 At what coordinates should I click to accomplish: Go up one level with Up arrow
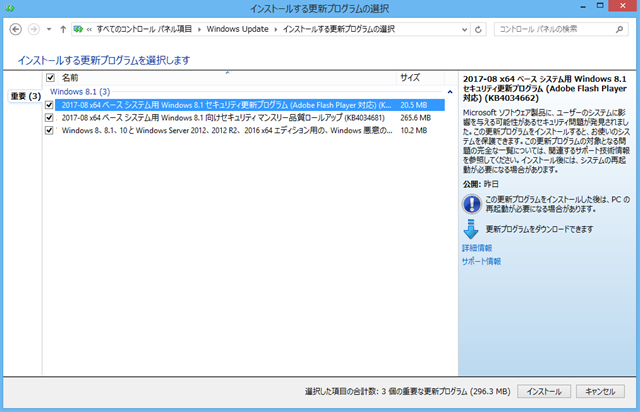point(63,29)
